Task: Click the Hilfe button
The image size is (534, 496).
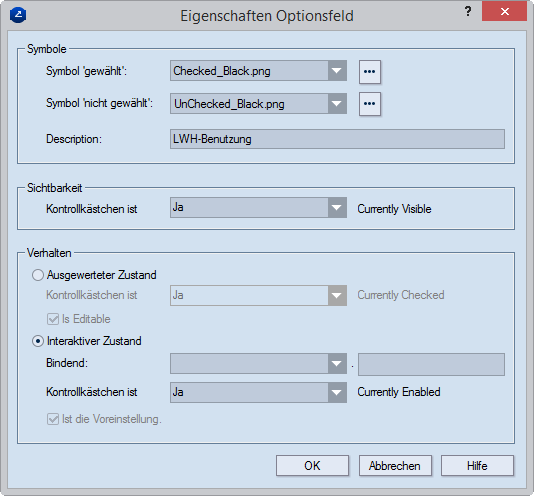Action: pyautogui.click(x=477, y=466)
